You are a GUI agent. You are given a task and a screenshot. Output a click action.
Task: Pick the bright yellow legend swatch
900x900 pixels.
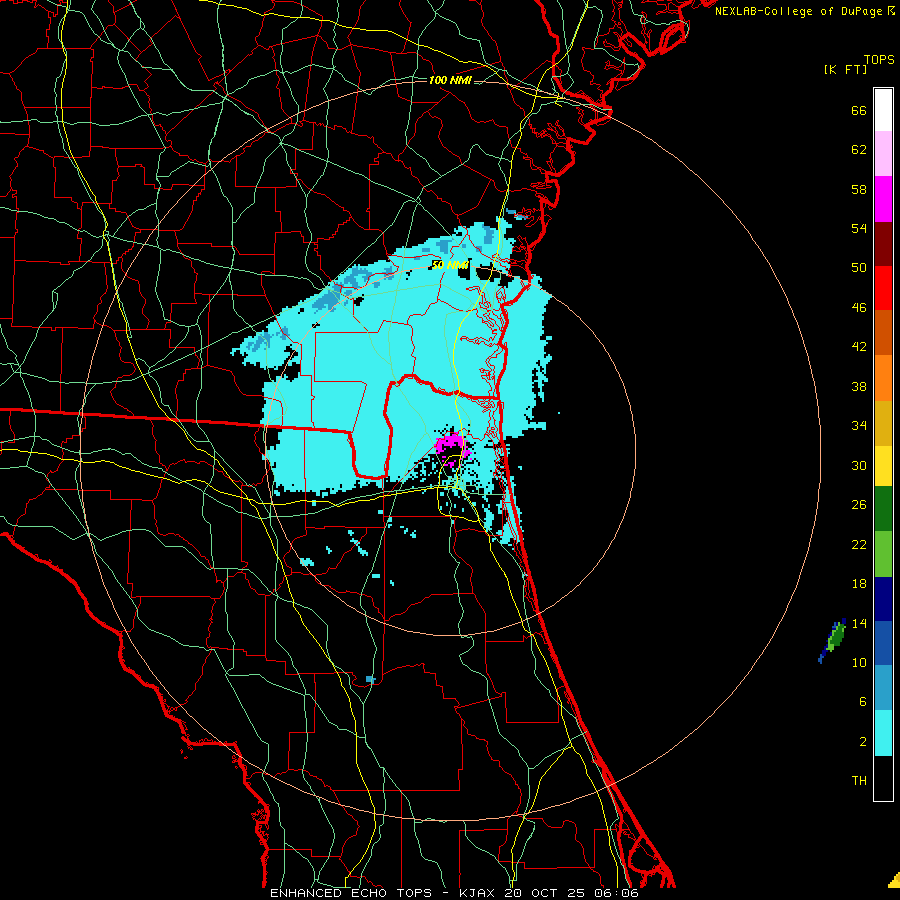(x=883, y=465)
